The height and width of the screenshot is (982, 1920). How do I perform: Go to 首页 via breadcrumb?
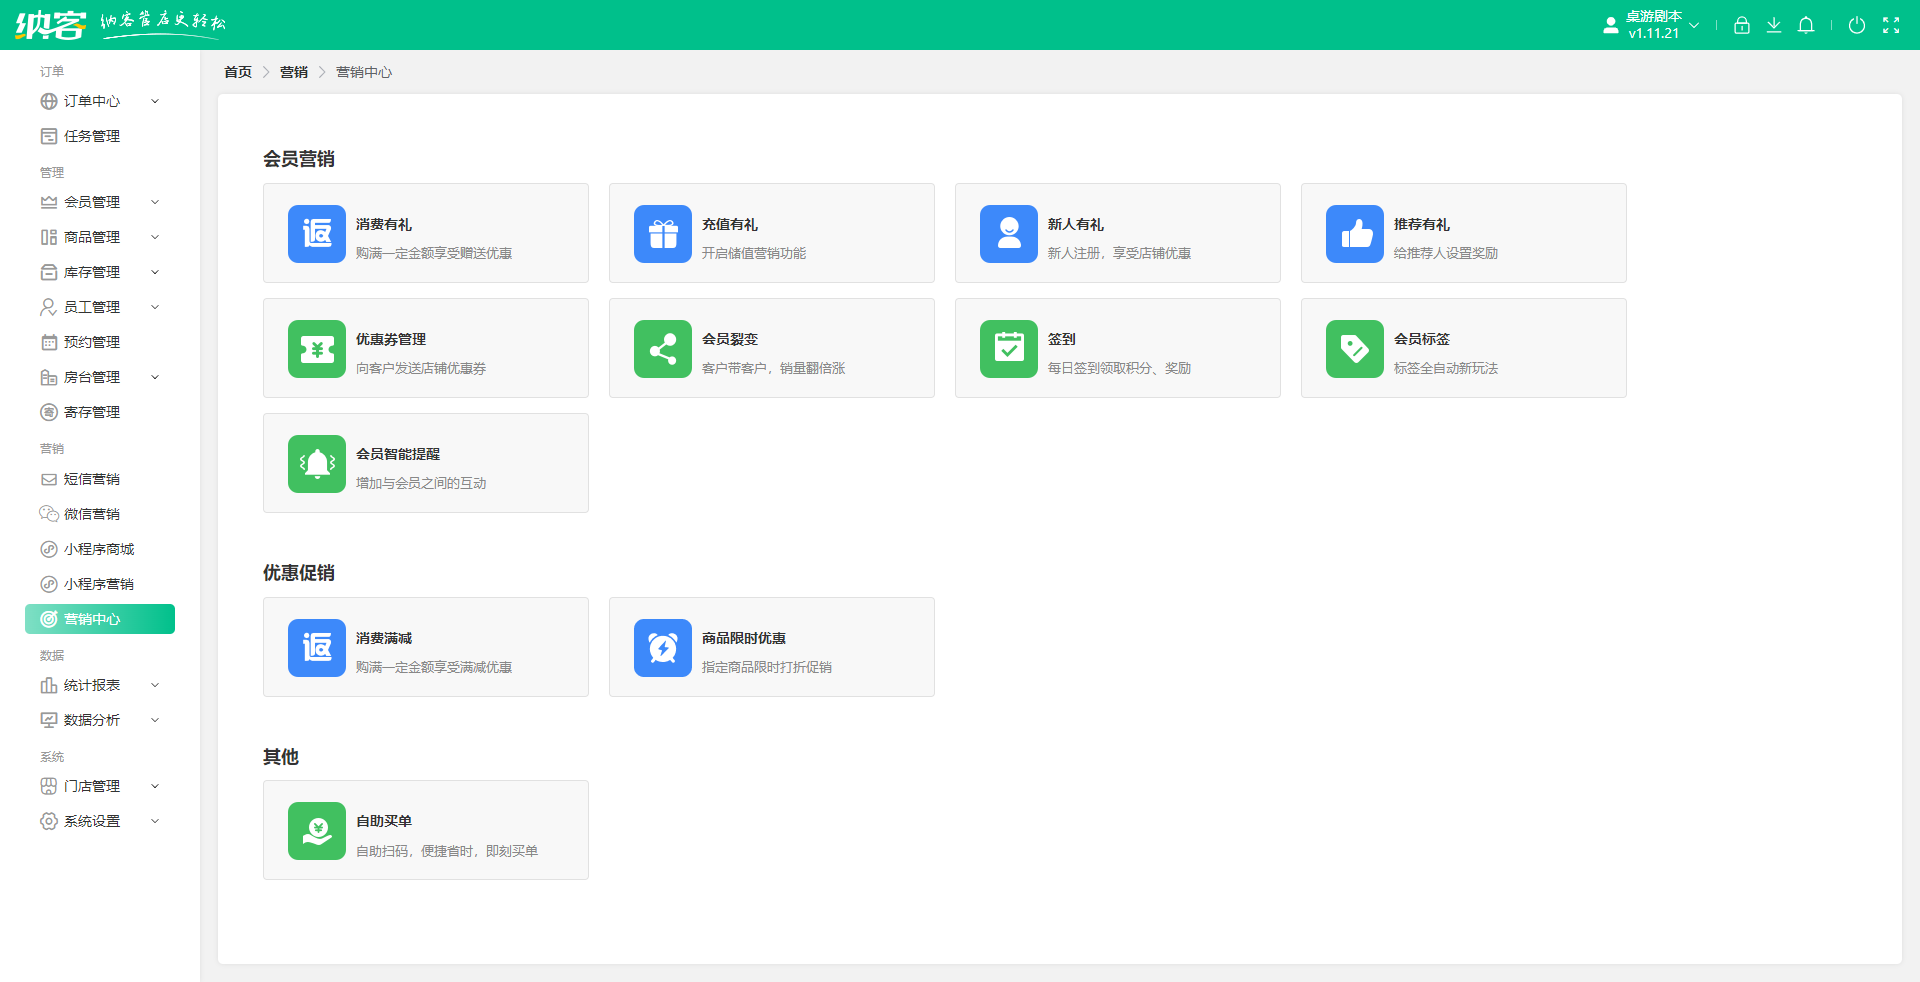point(237,72)
